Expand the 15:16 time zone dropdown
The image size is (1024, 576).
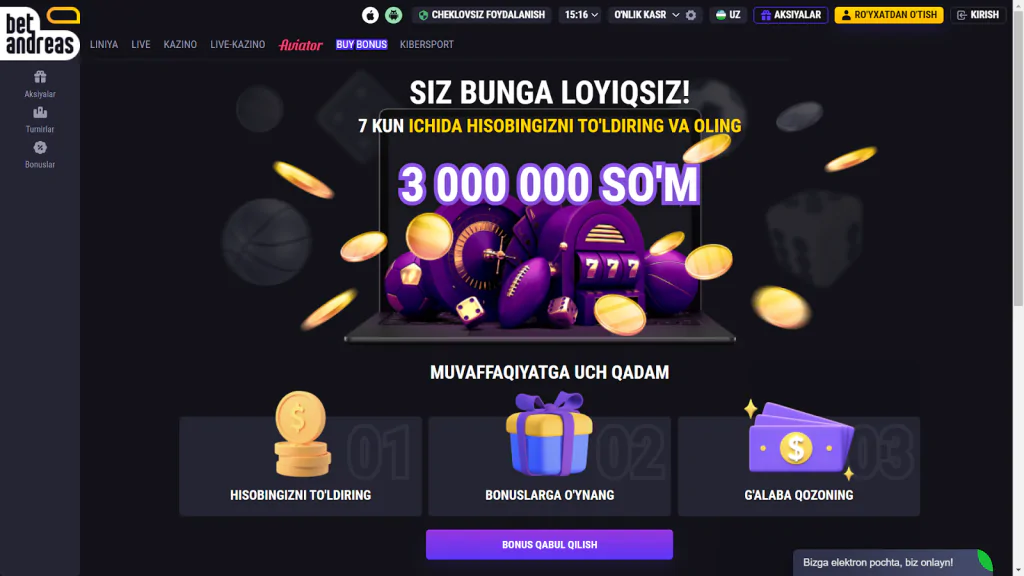tap(581, 15)
